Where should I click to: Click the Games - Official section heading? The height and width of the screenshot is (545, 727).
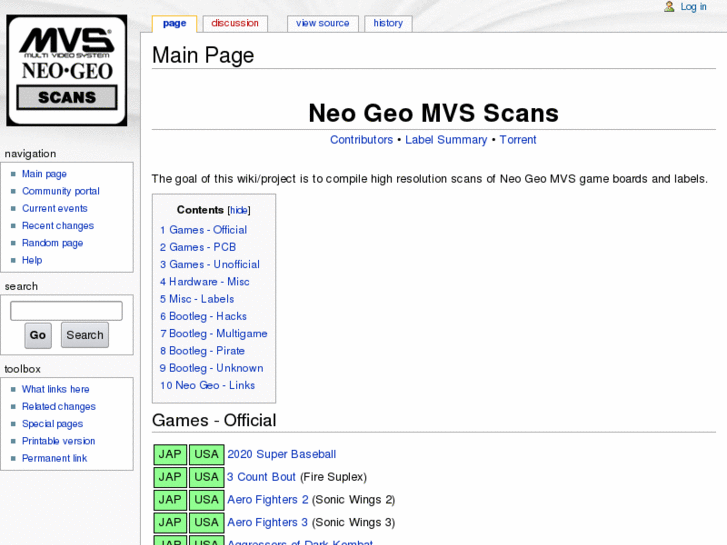[214, 420]
